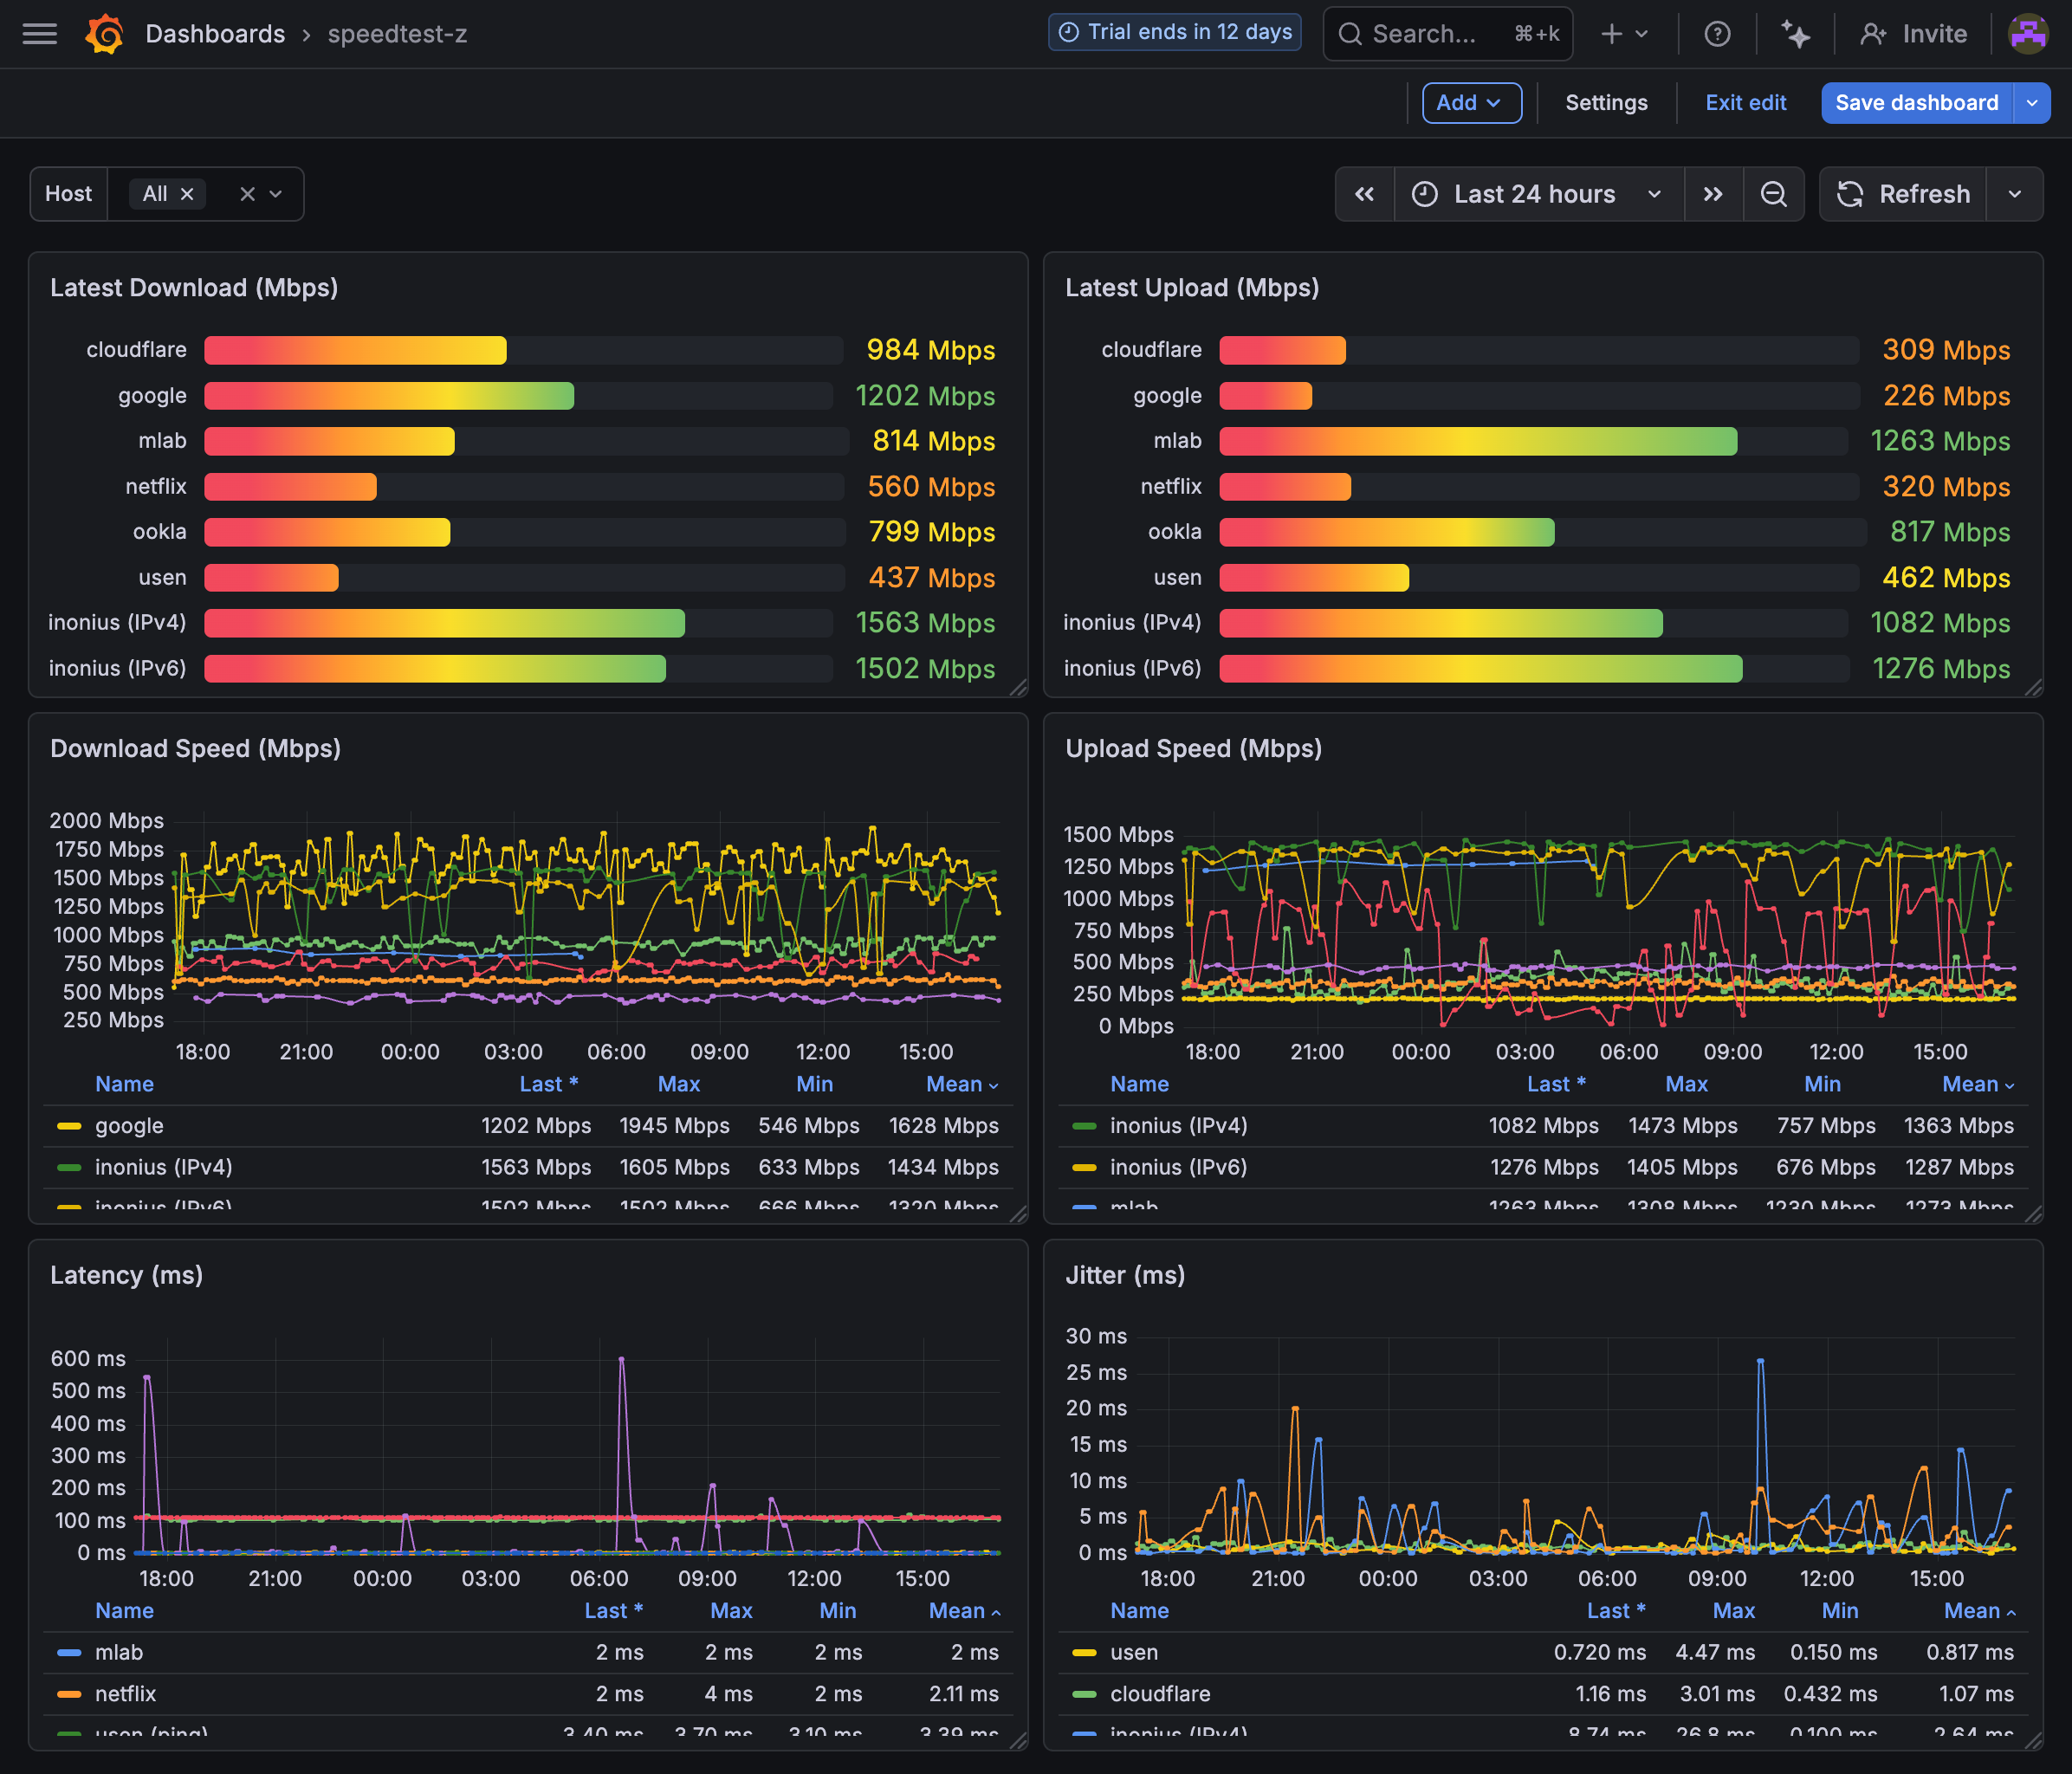Toggle usen series in Jitter legend

pos(1133,1652)
